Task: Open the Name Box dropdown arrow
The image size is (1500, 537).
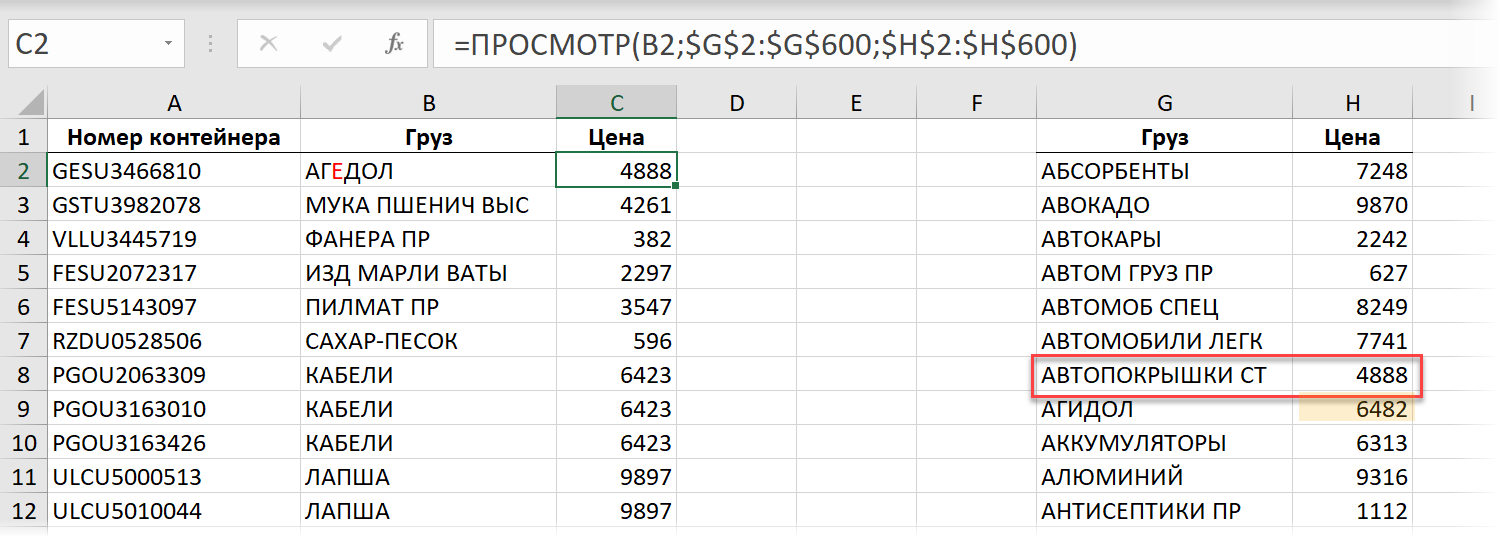Action: 167,45
